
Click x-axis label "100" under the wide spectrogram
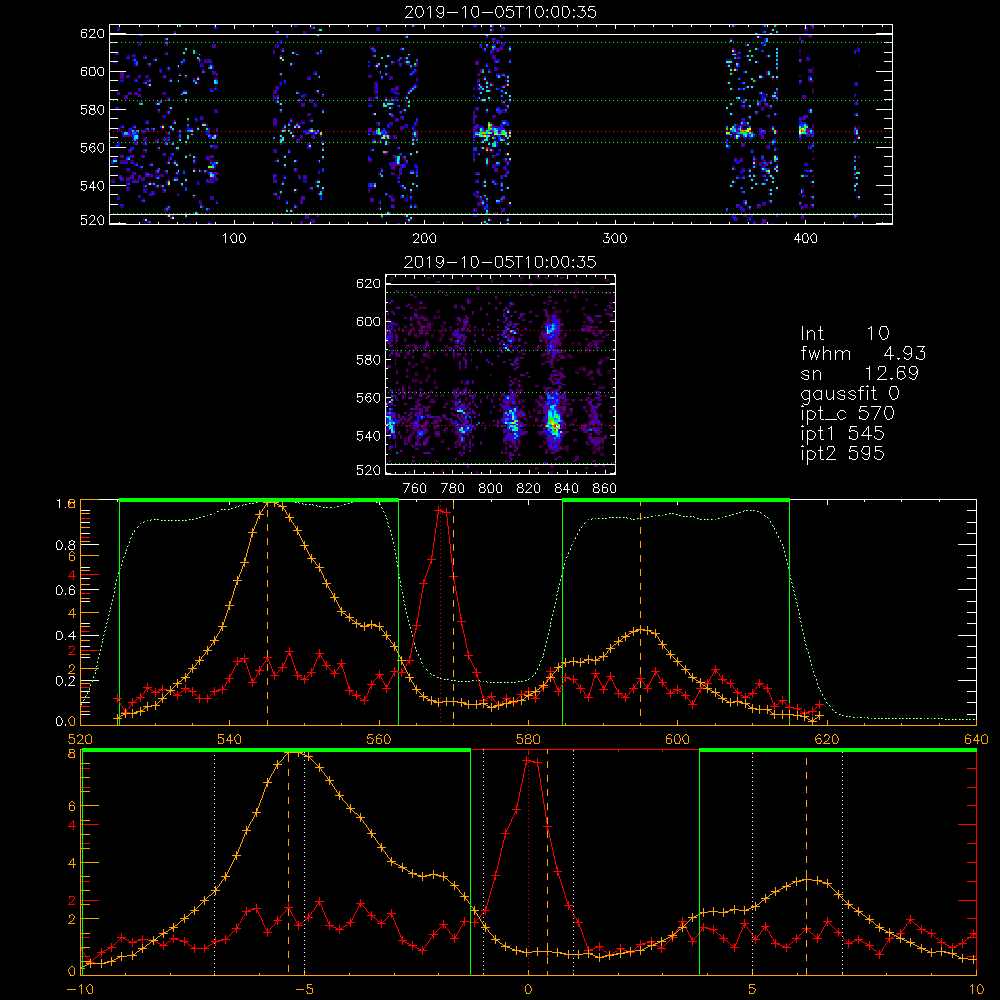tap(234, 239)
